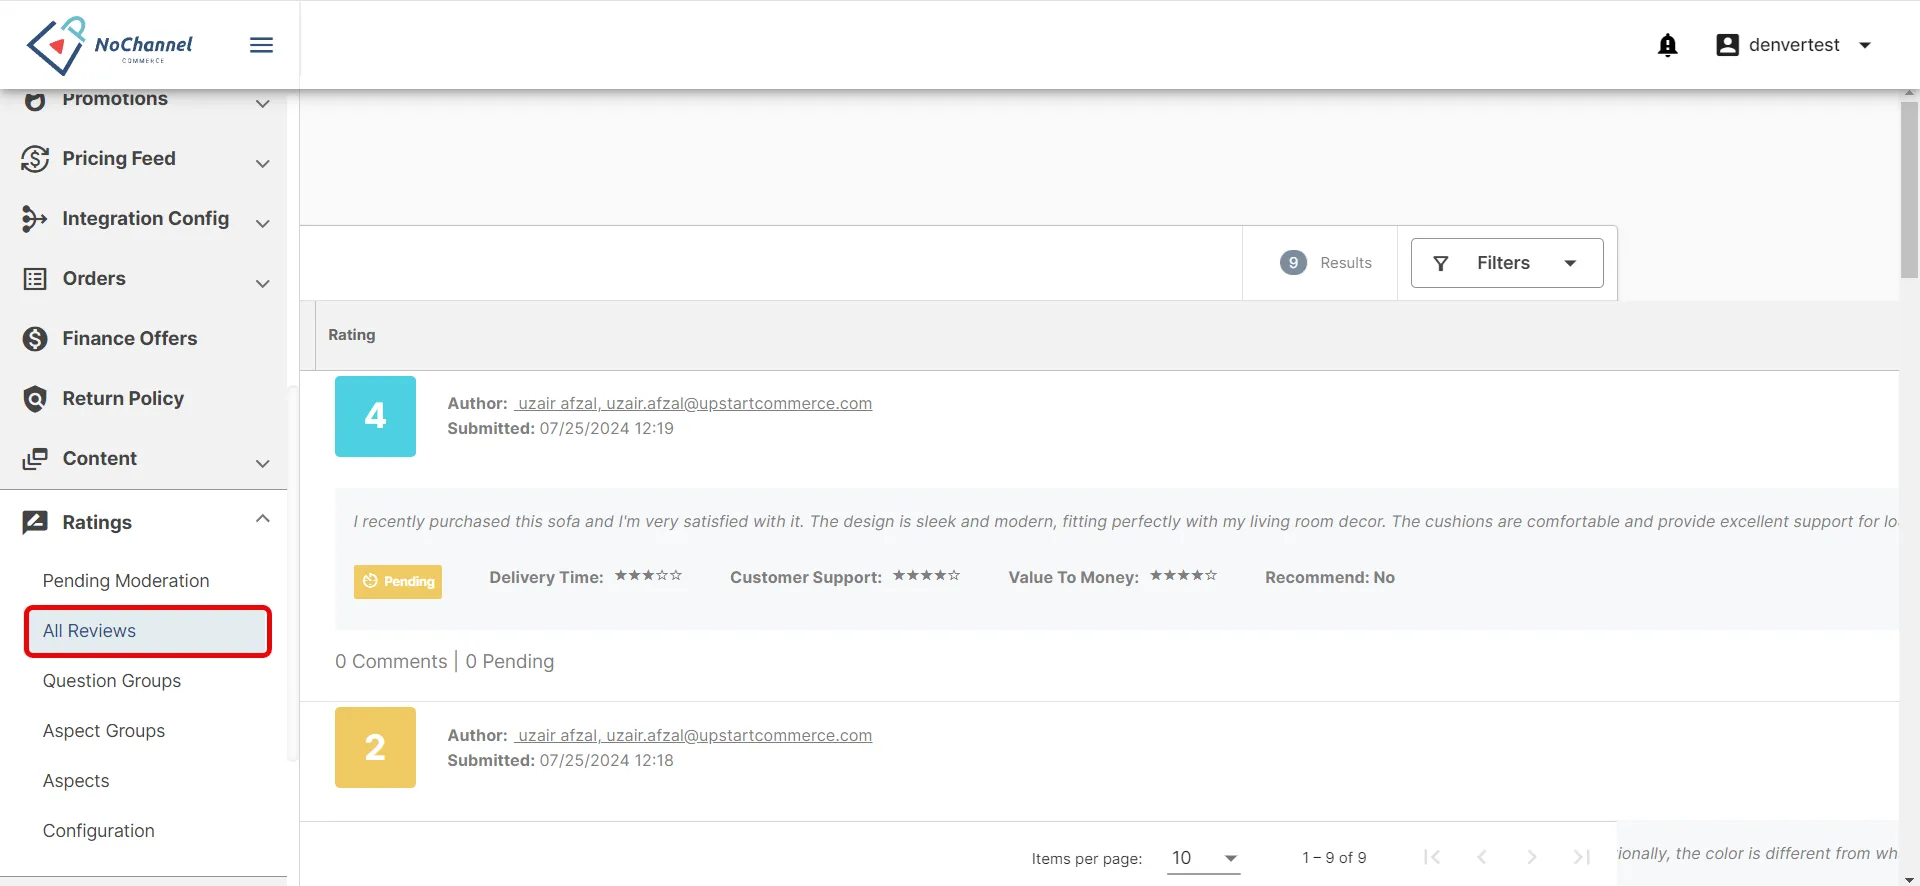Click the NoChannel Commerce logo

pyautogui.click(x=110, y=45)
